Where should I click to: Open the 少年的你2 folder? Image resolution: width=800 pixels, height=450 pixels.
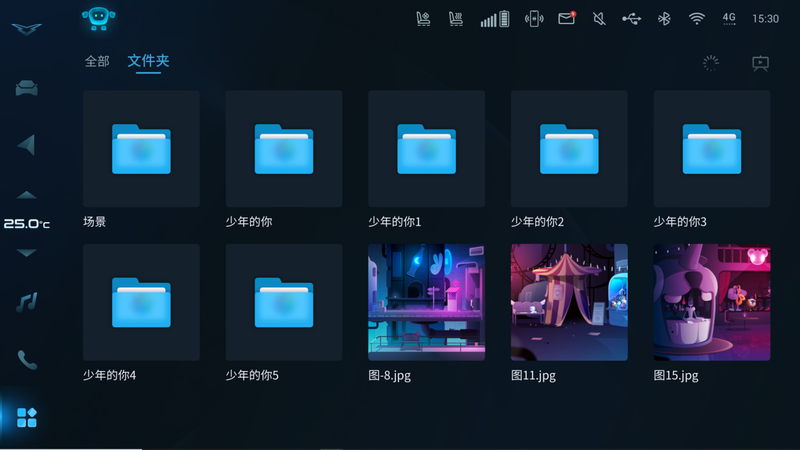[x=569, y=149]
